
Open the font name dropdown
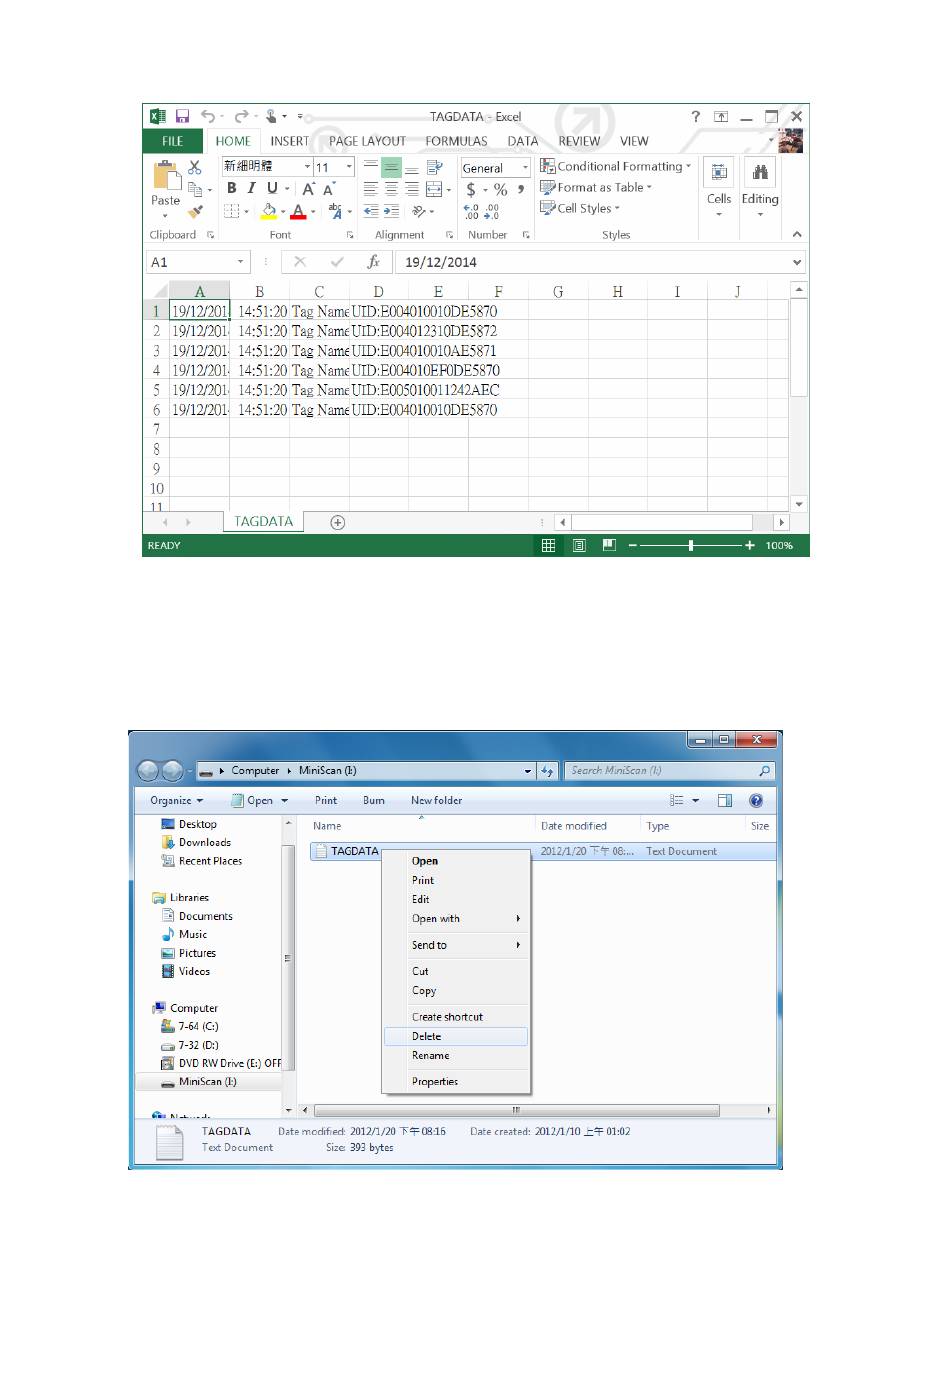pos(307,167)
